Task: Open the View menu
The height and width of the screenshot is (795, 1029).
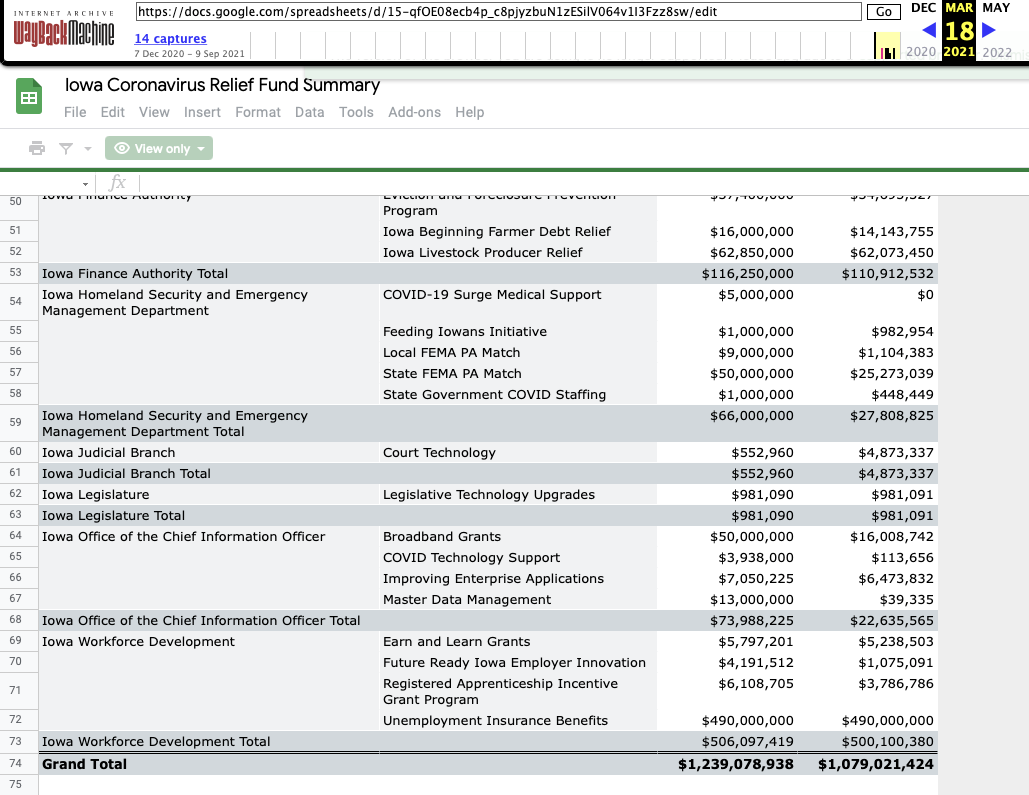Action: pos(154,112)
